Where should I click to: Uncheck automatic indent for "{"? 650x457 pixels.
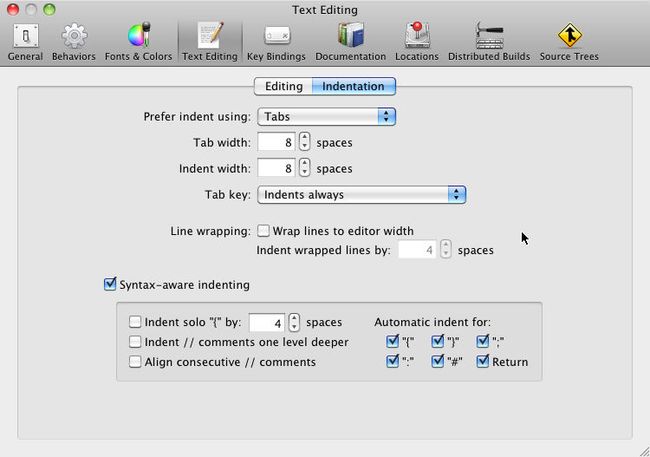click(392, 341)
